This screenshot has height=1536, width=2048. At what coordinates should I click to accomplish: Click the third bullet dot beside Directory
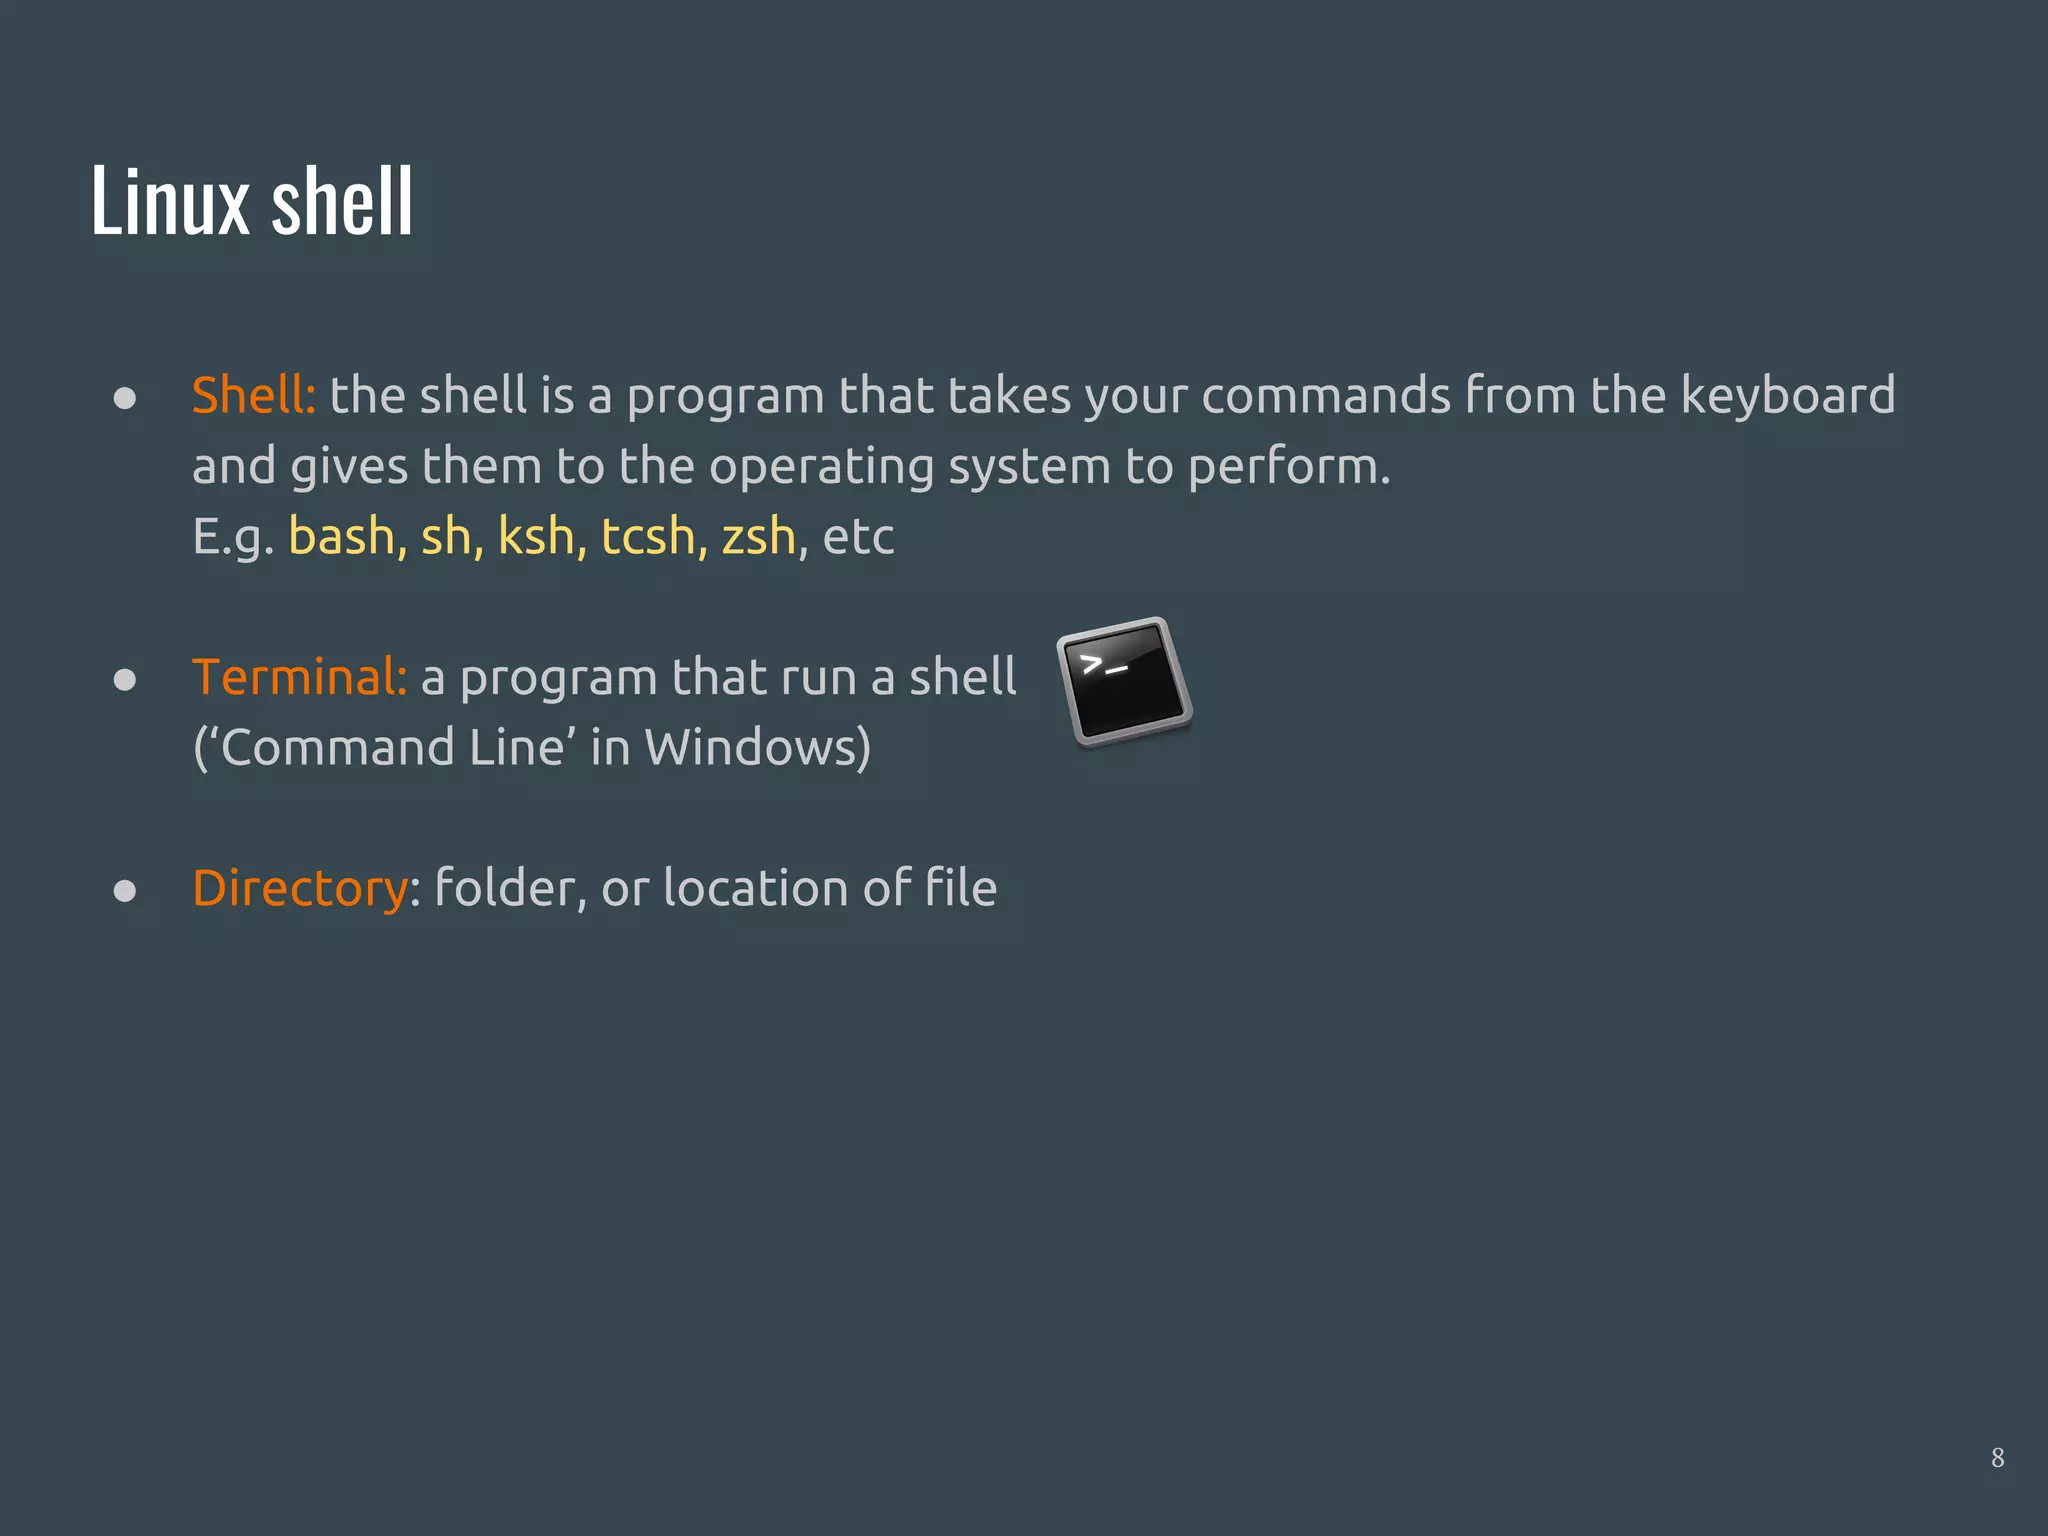pyautogui.click(x=125, y=890)
